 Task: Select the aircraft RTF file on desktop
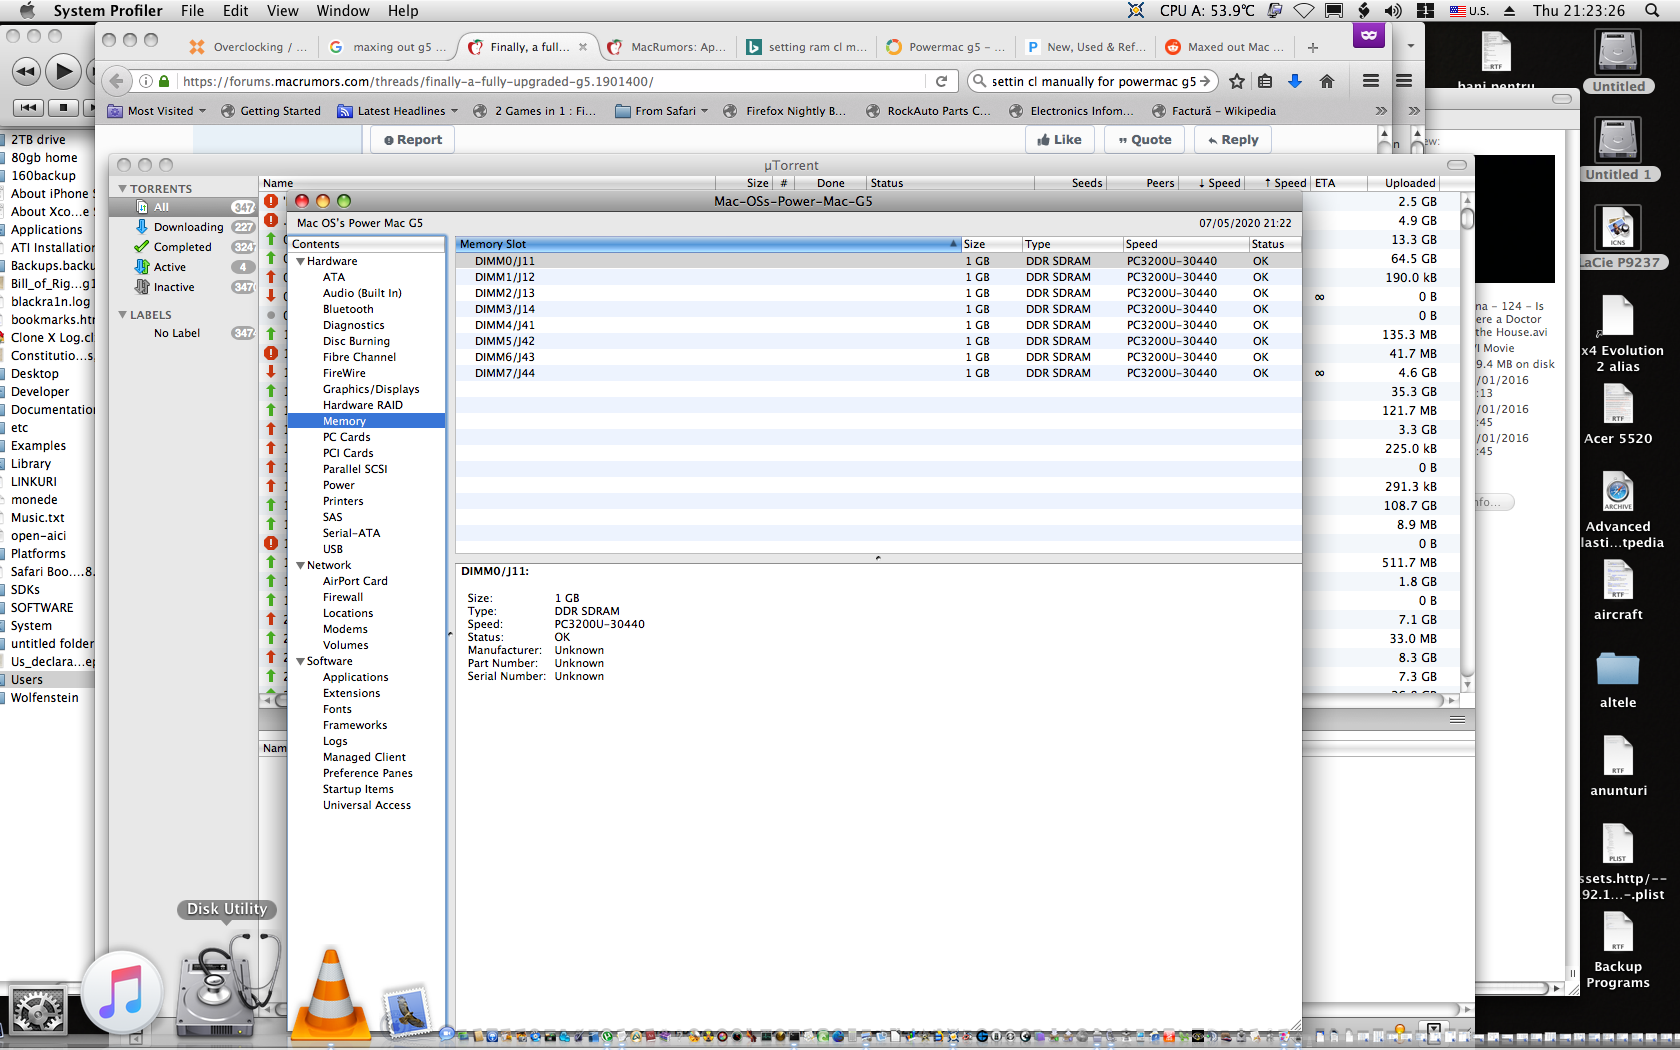point(1618,591)
